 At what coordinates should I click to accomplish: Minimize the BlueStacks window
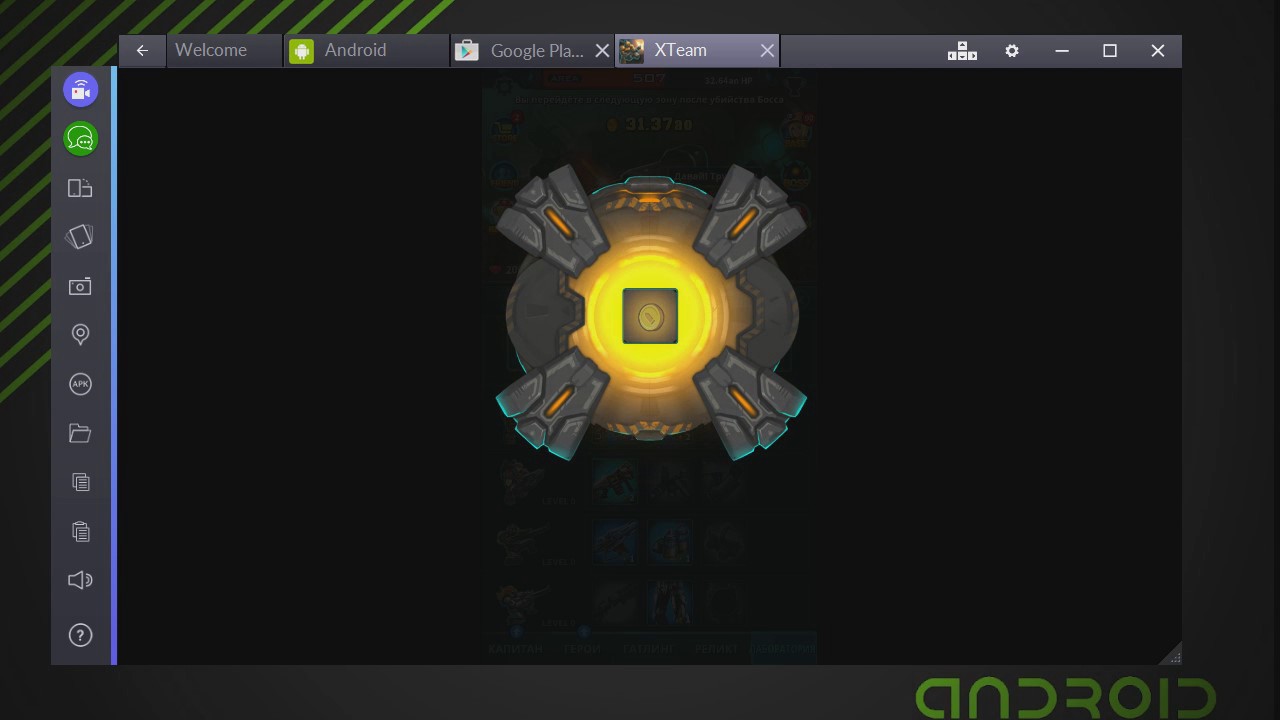(x=1062, y=51)
